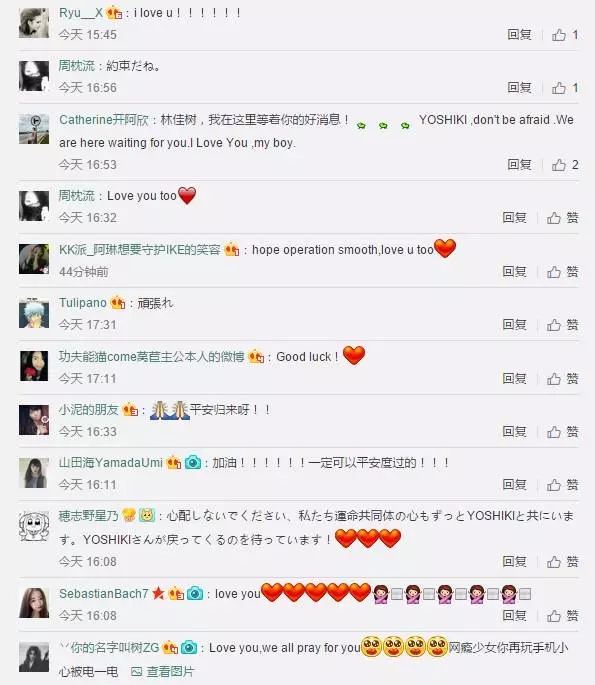
Task: Open the 查看图片 view picture link
Action: click(x=163, y=671)
